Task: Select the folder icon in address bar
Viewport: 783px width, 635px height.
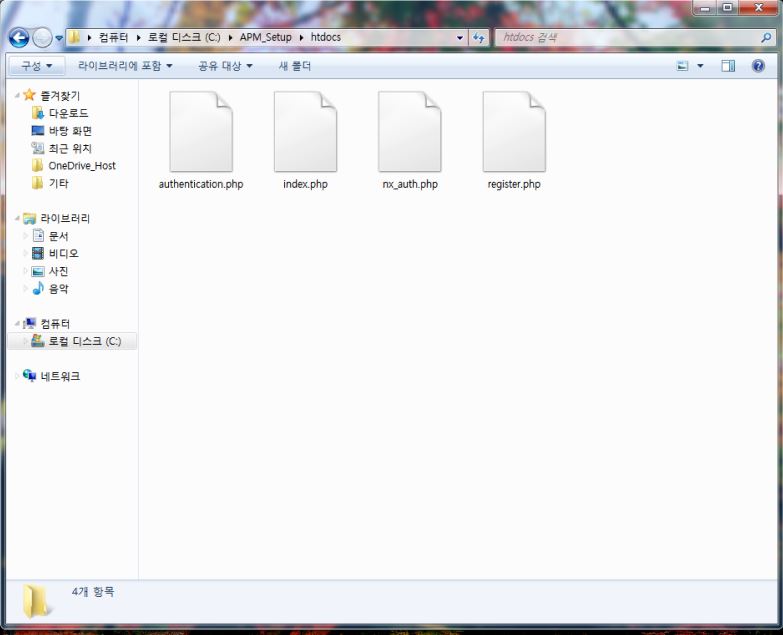Action: pyautogui.click(x=74, y=37)
